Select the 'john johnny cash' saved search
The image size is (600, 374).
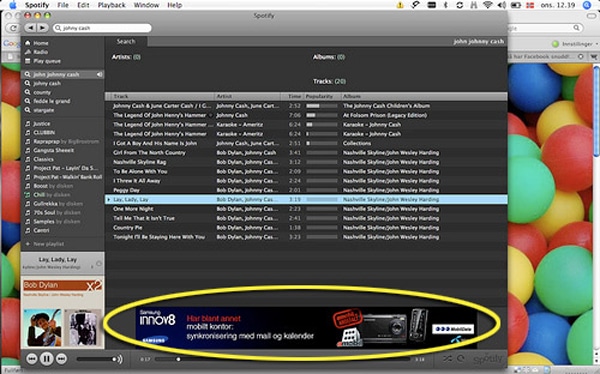[63, 74]
